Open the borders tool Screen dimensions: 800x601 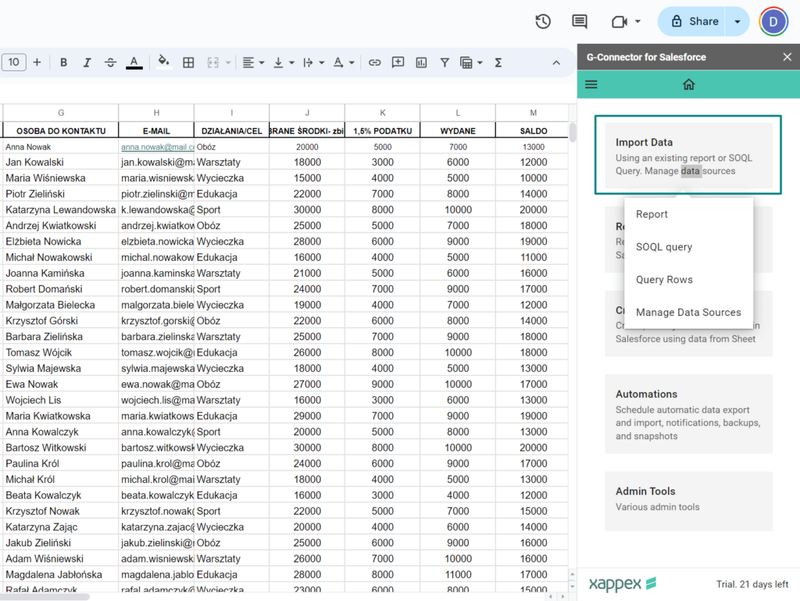coord(188,62)
